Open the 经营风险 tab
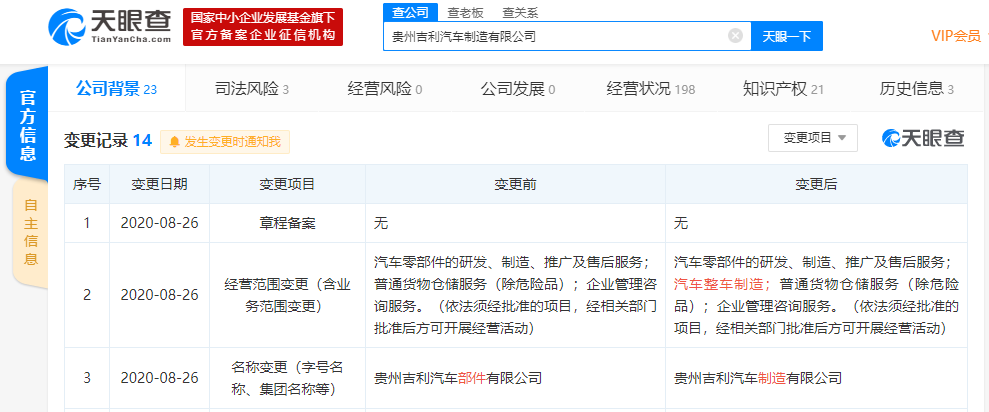Viewport: 989px width, 412px height. click(384, 89)
